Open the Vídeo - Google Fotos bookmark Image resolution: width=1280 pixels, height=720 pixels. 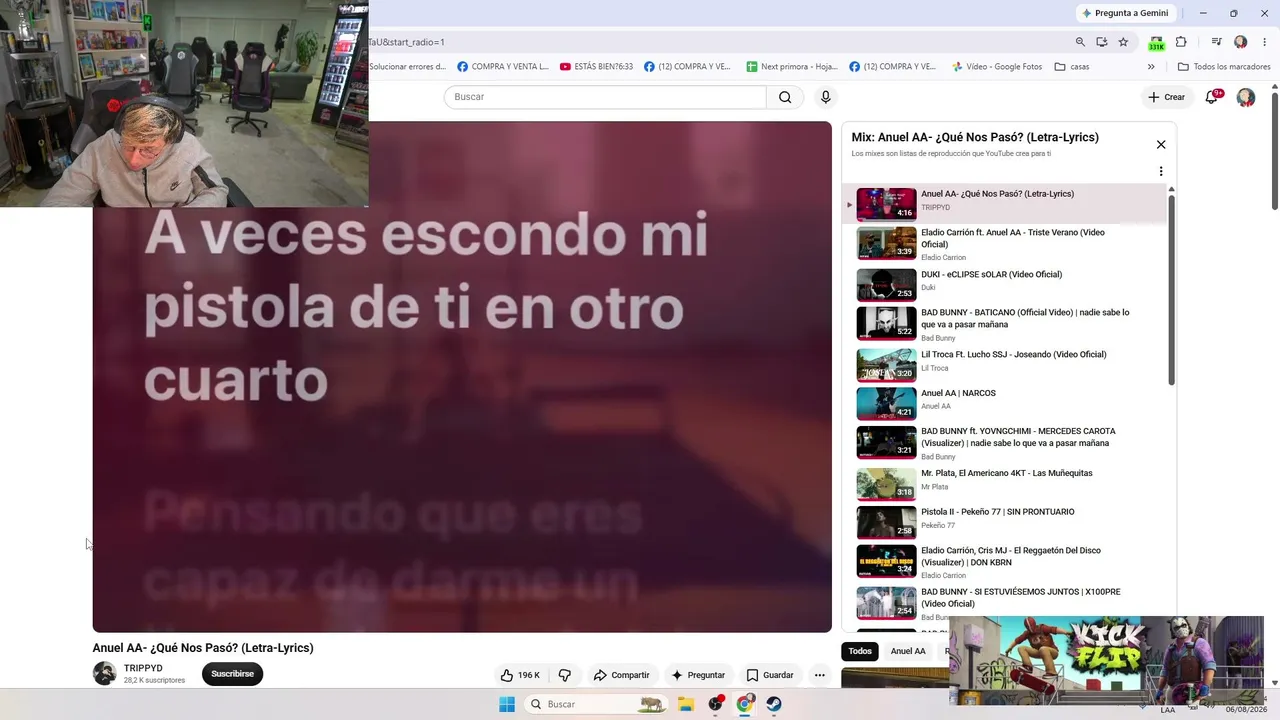click(996, 67)
